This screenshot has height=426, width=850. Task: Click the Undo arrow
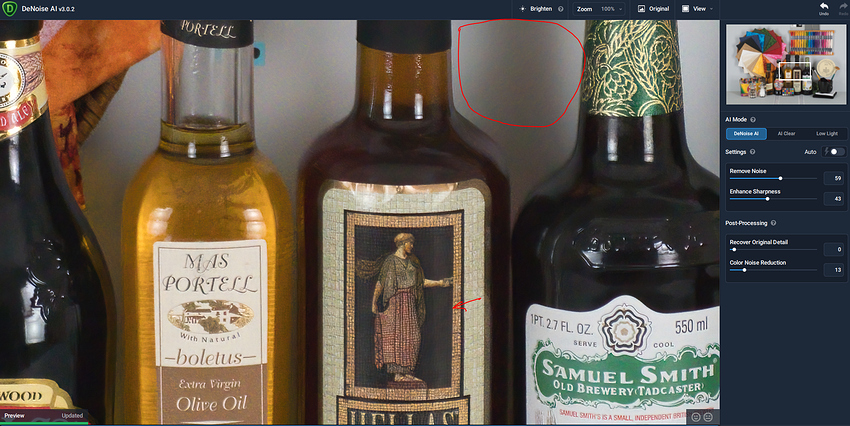pyautogui.click(x=823, y=7)
